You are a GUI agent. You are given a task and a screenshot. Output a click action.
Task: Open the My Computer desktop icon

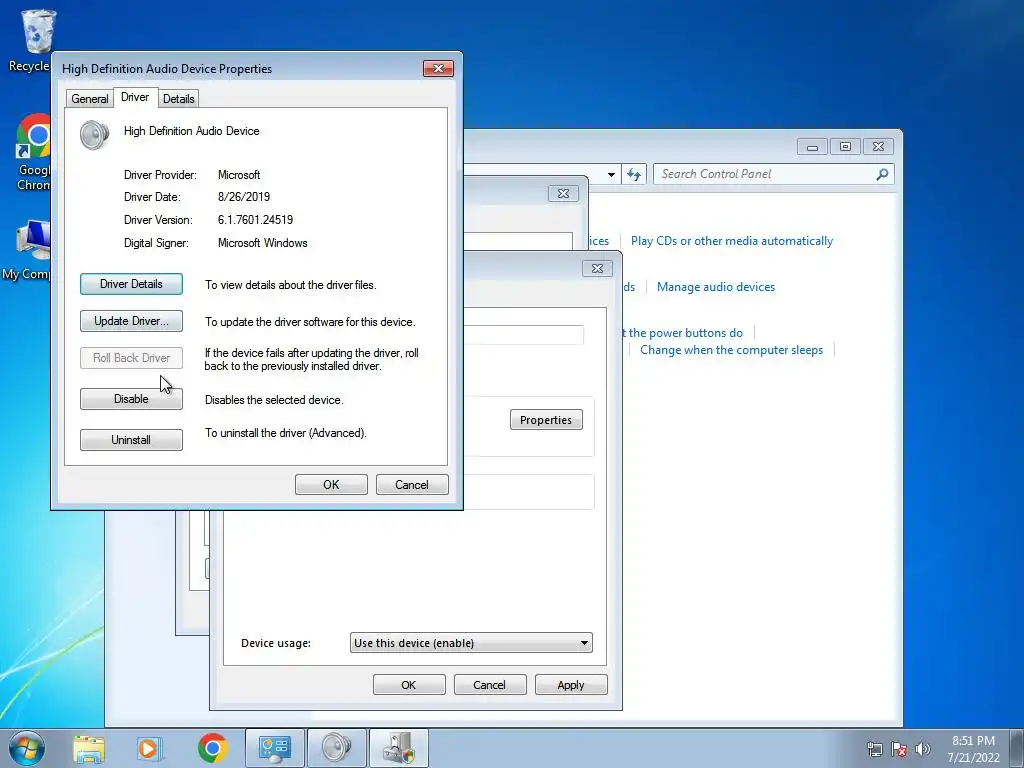[x=27, y=251]
